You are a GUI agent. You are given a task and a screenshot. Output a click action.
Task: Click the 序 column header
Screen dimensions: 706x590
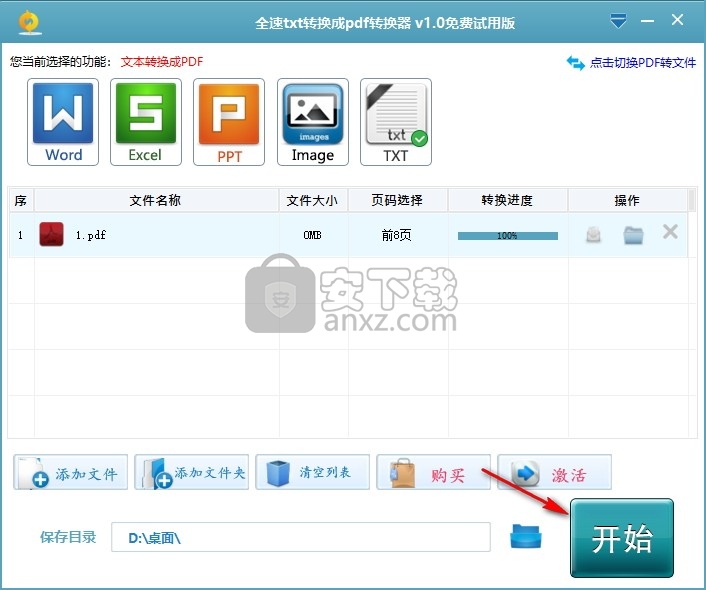click(21, 200)
